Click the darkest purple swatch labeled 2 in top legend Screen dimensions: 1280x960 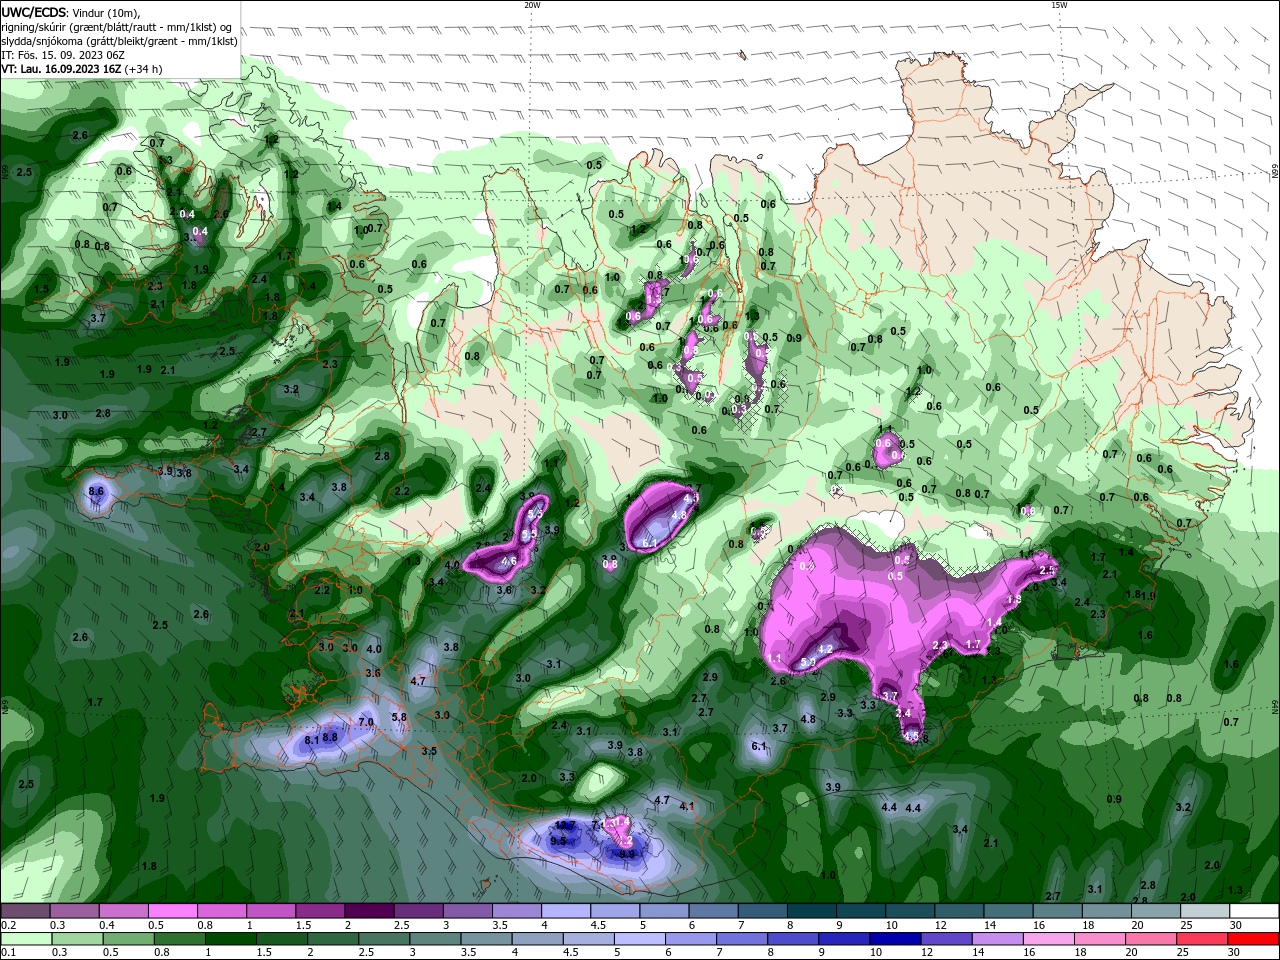[369, 910]
